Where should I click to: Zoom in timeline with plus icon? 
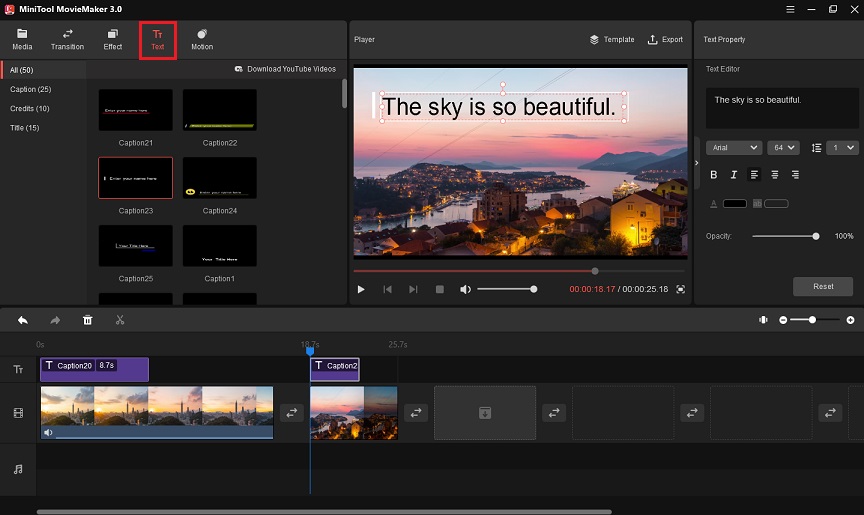tap(850, 320)
